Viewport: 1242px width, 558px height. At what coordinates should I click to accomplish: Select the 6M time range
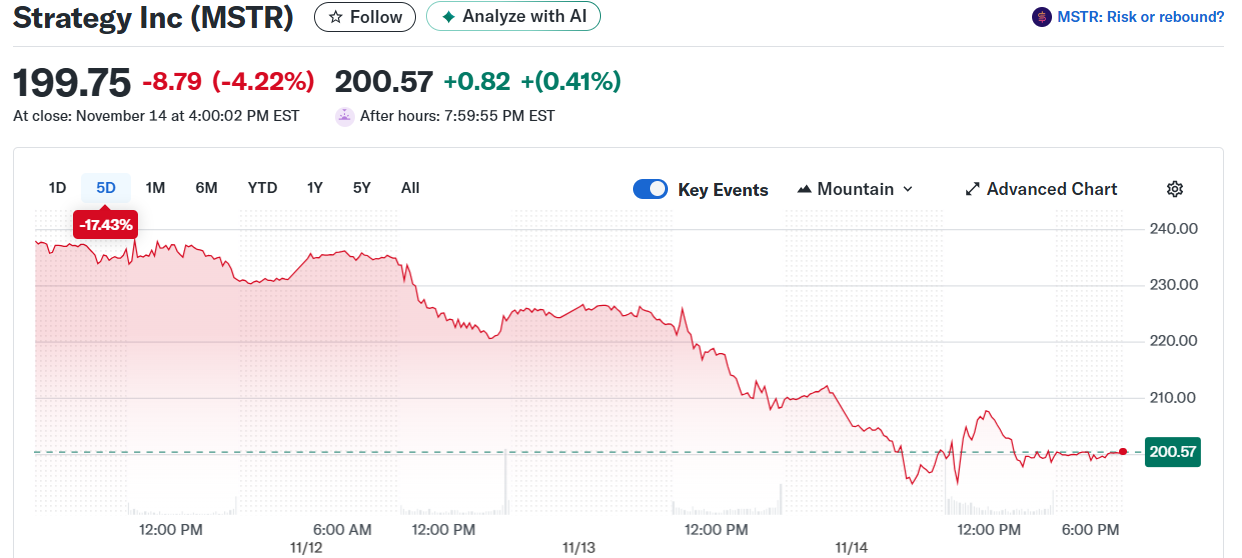[206, 188]
